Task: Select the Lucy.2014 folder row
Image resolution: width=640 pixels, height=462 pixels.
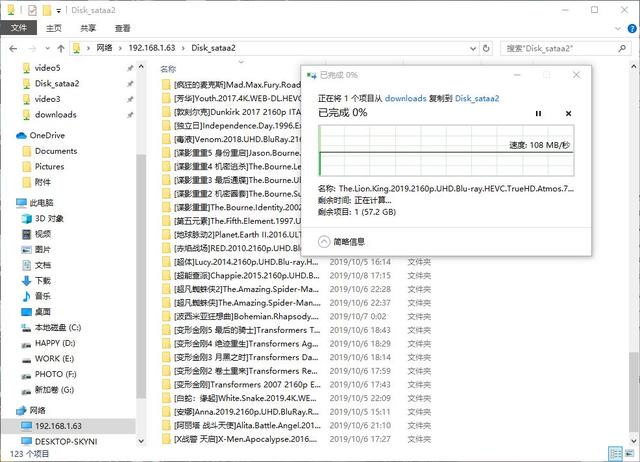Action: click(296, 262)
